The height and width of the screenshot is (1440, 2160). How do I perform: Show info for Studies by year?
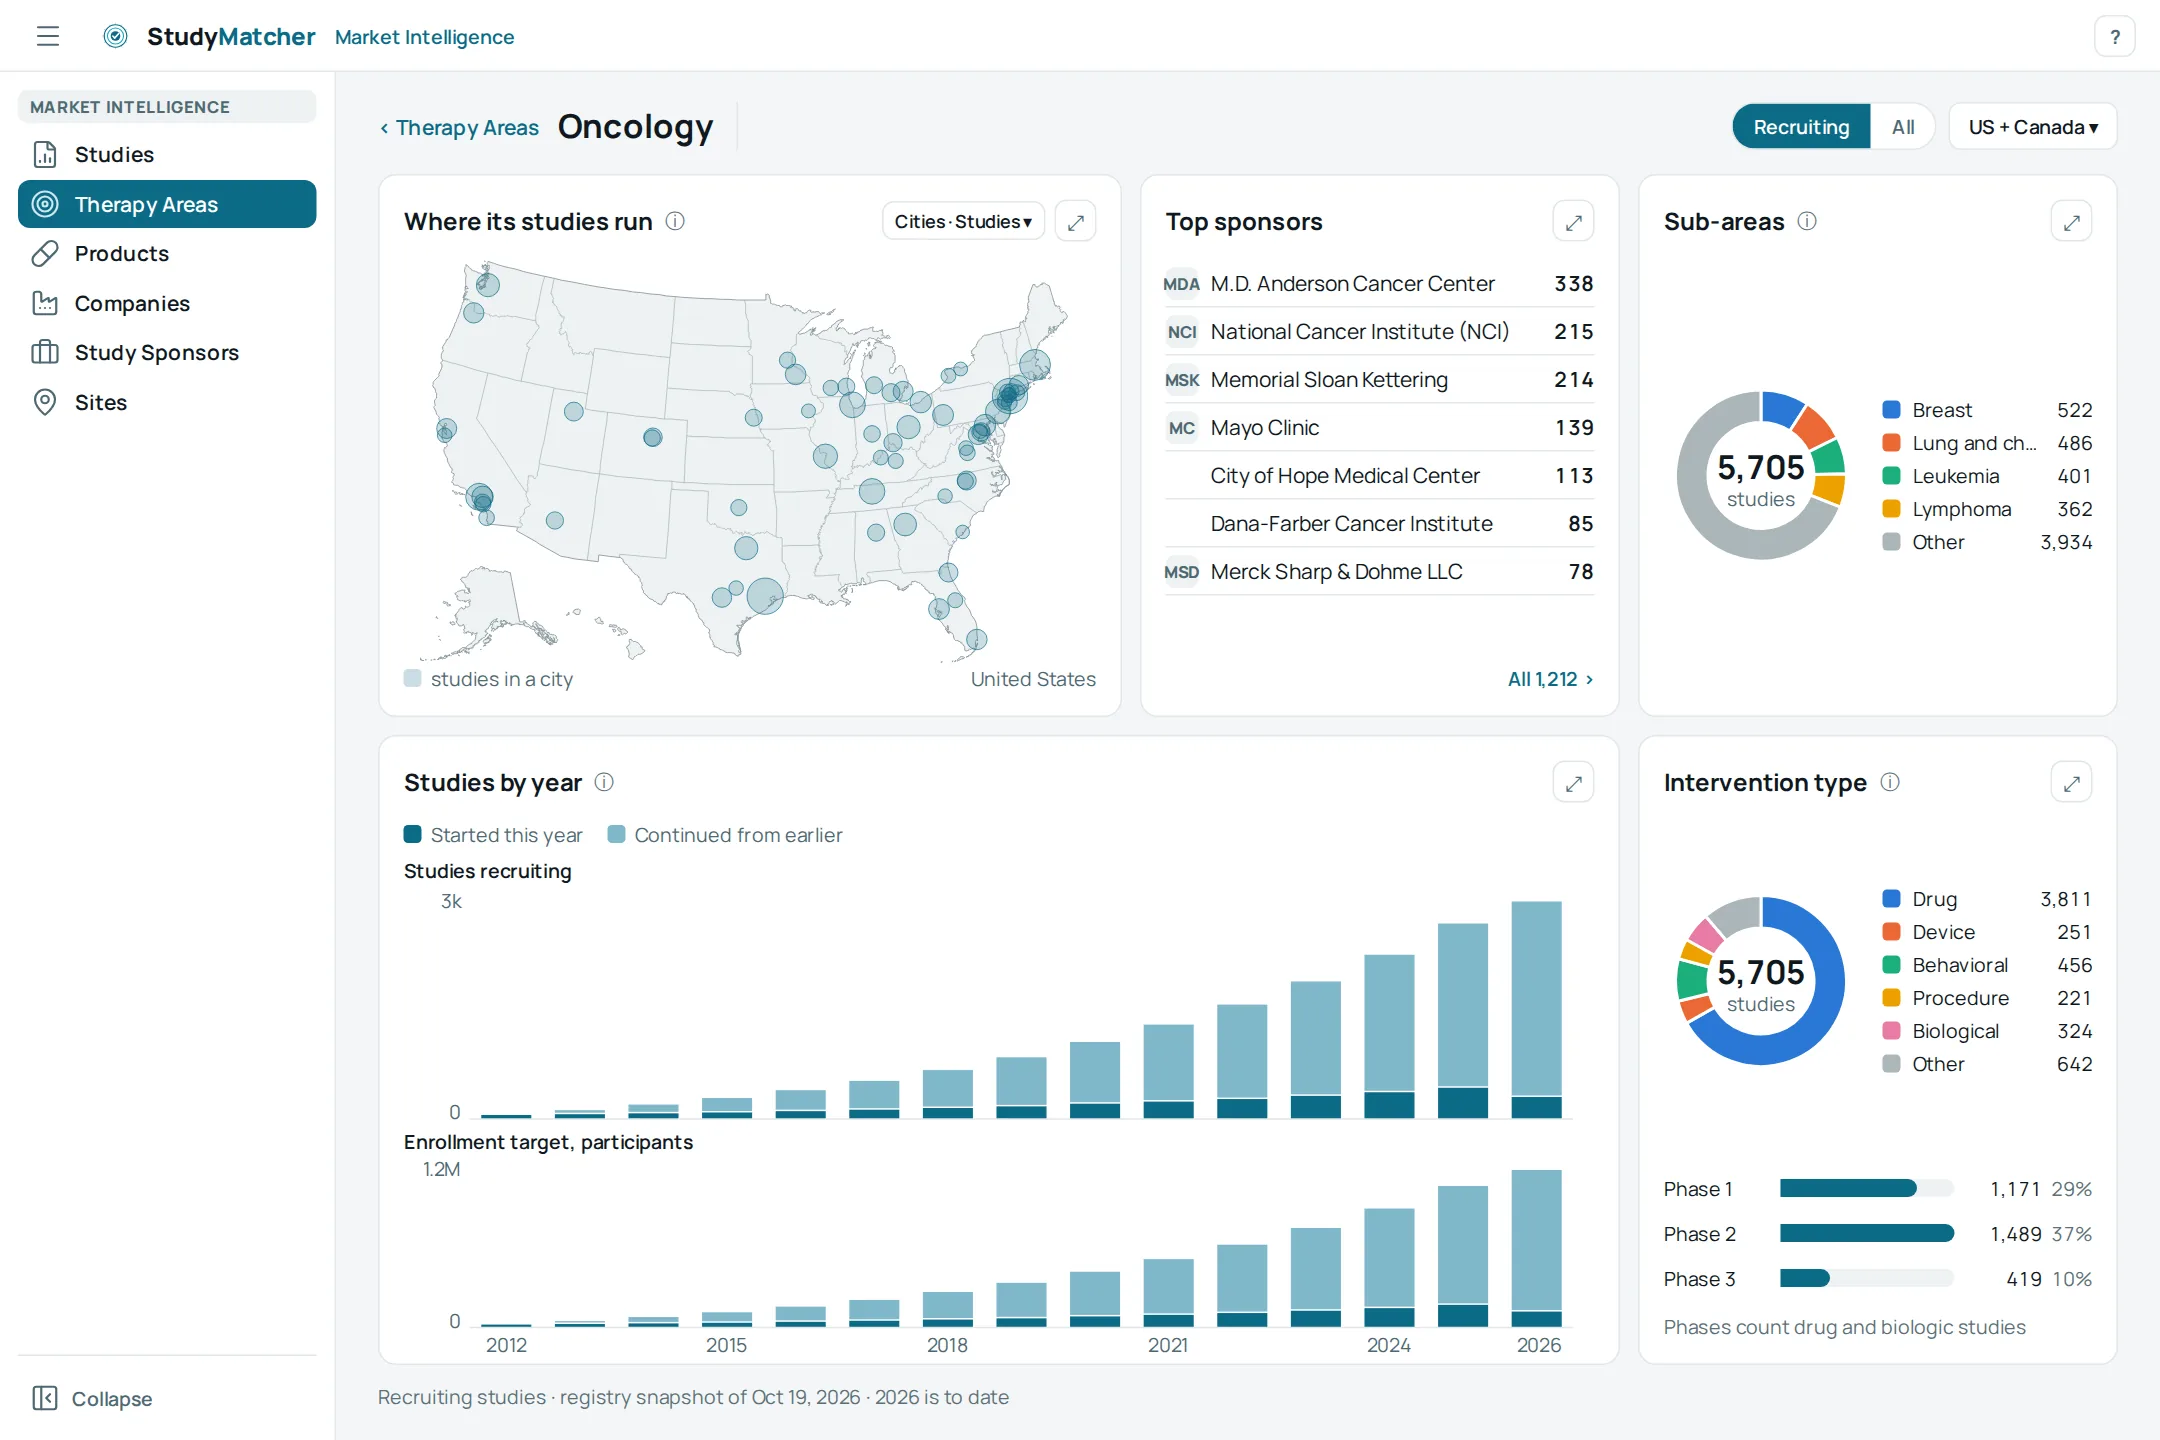[604, 782]
